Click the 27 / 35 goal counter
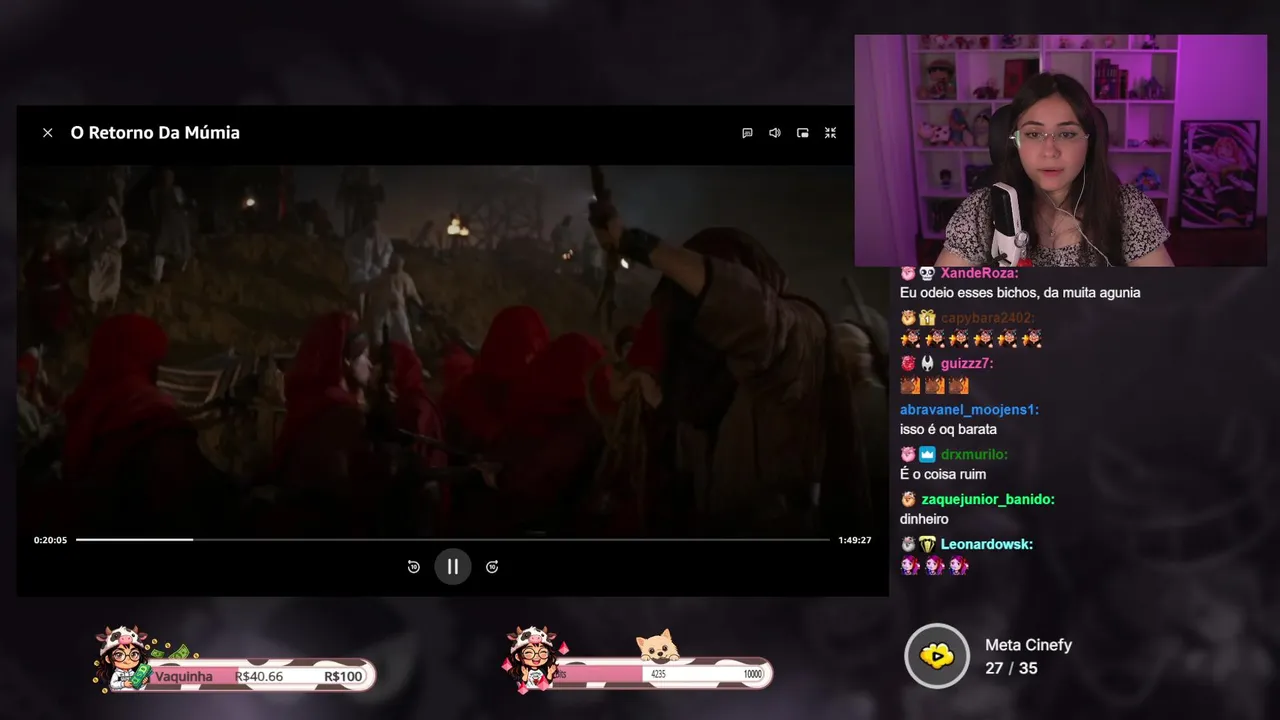 tap(1011, 668)
